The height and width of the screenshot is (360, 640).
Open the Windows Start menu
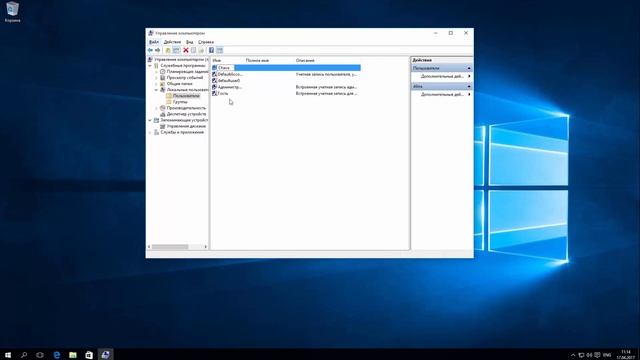[8, 355]
